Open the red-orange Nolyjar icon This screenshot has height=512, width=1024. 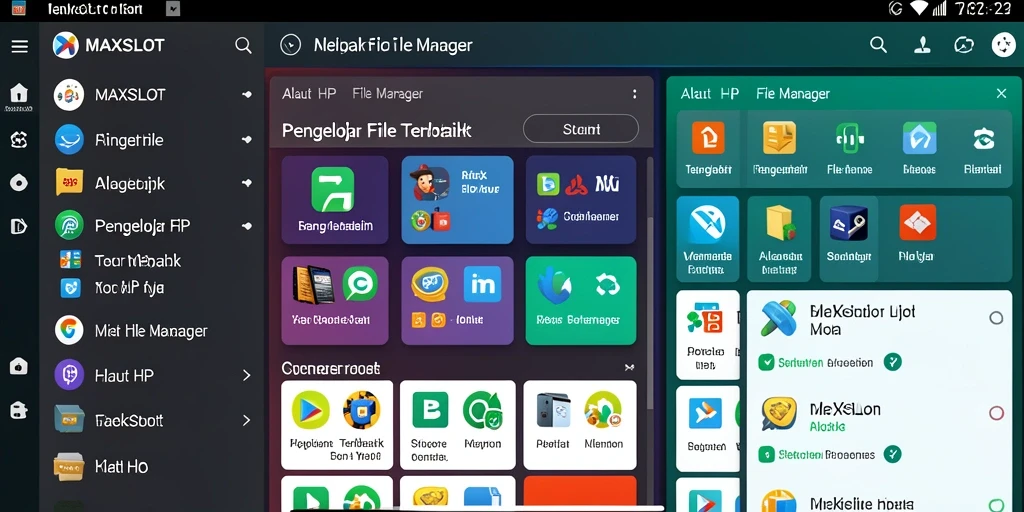click(918, 223)
